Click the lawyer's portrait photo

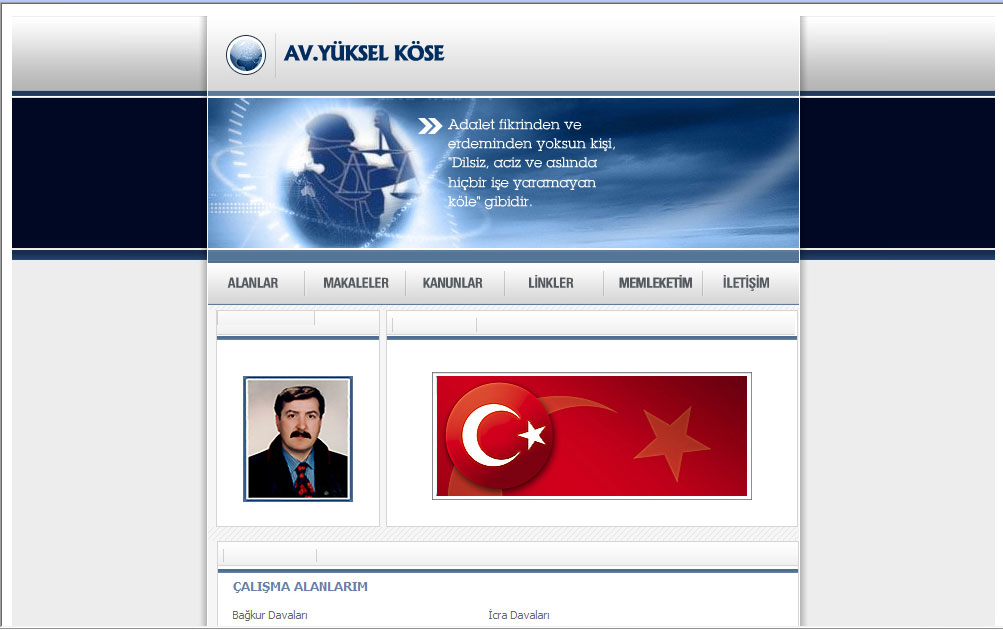coord(298,439)
